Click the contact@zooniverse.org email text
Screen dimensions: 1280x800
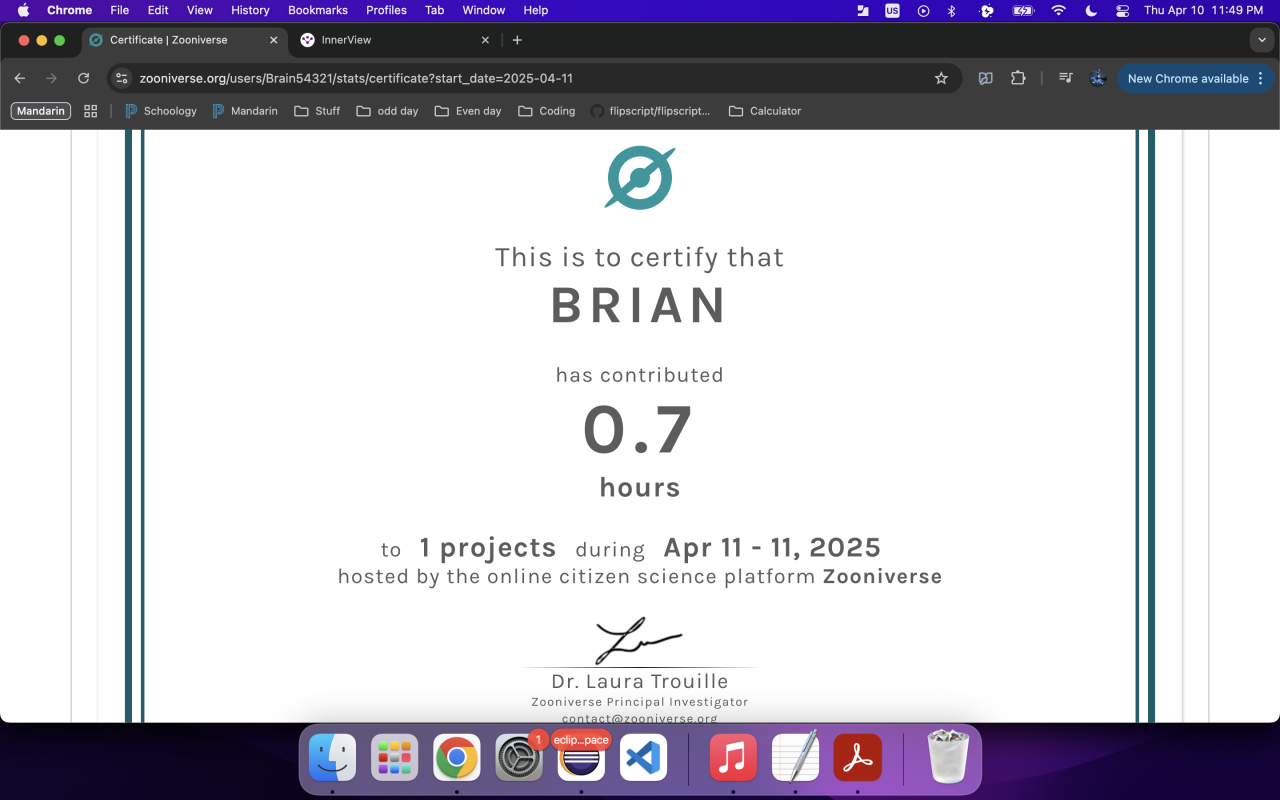[x=640, y=718]
